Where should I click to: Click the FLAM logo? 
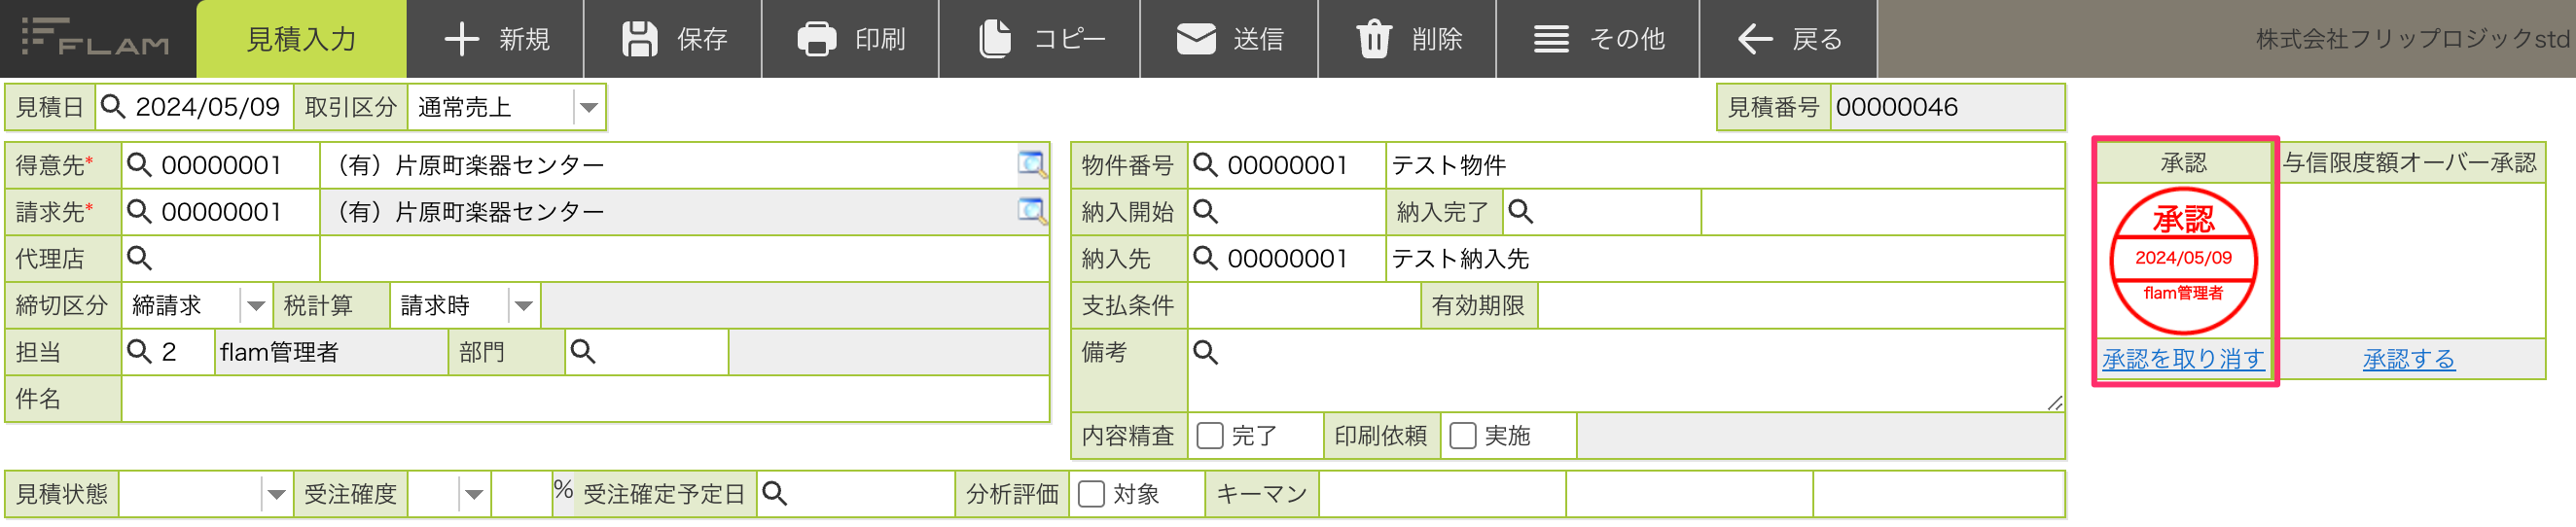tap(95, 38)
